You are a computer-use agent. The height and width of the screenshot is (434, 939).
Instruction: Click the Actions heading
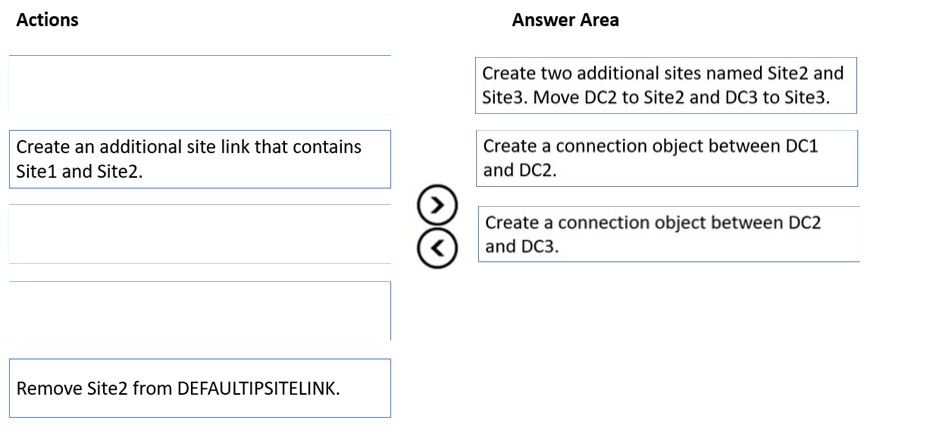coord(47,20)
